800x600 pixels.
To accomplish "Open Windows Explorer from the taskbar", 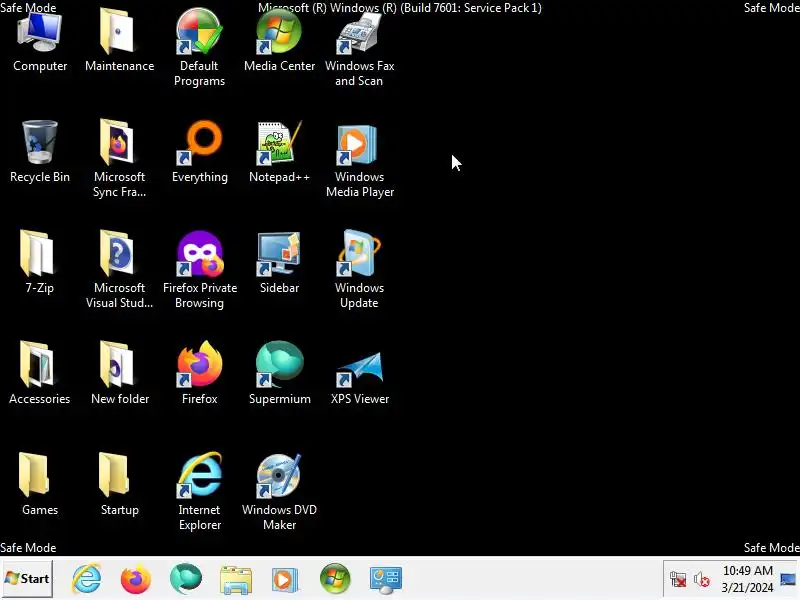I will 236,580.
